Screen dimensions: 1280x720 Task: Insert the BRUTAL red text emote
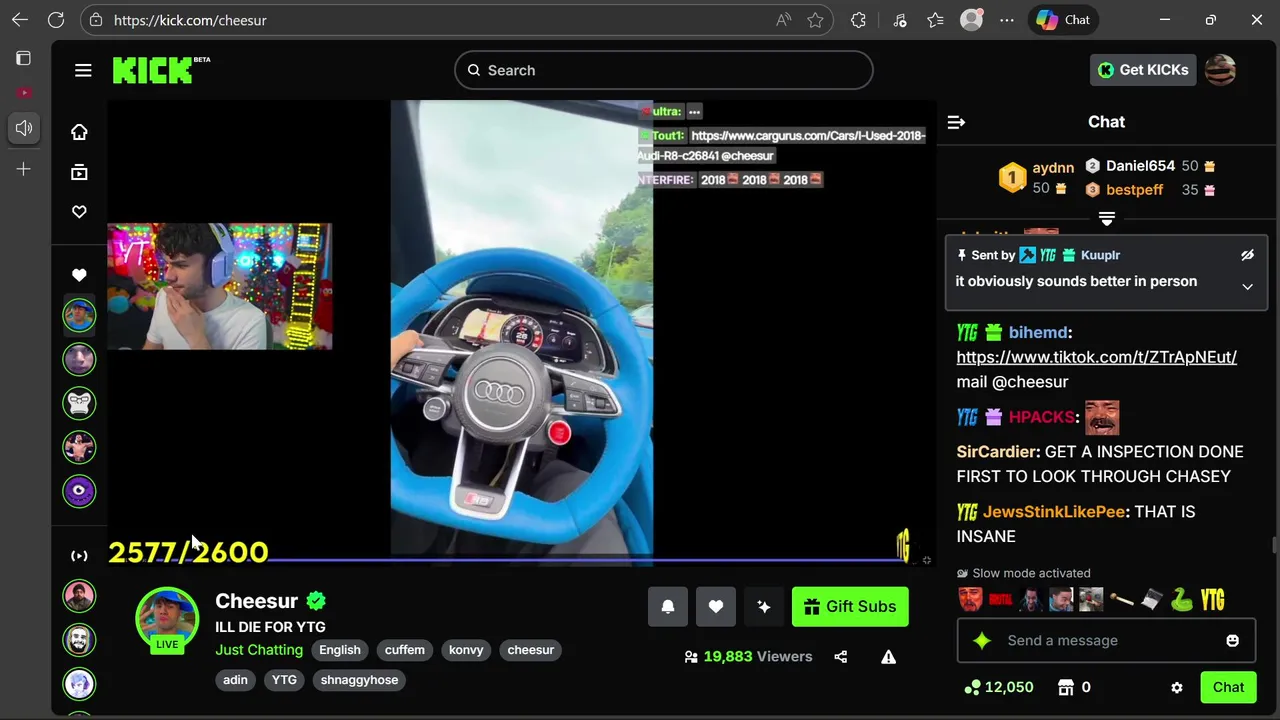[x=1000, y=600]
